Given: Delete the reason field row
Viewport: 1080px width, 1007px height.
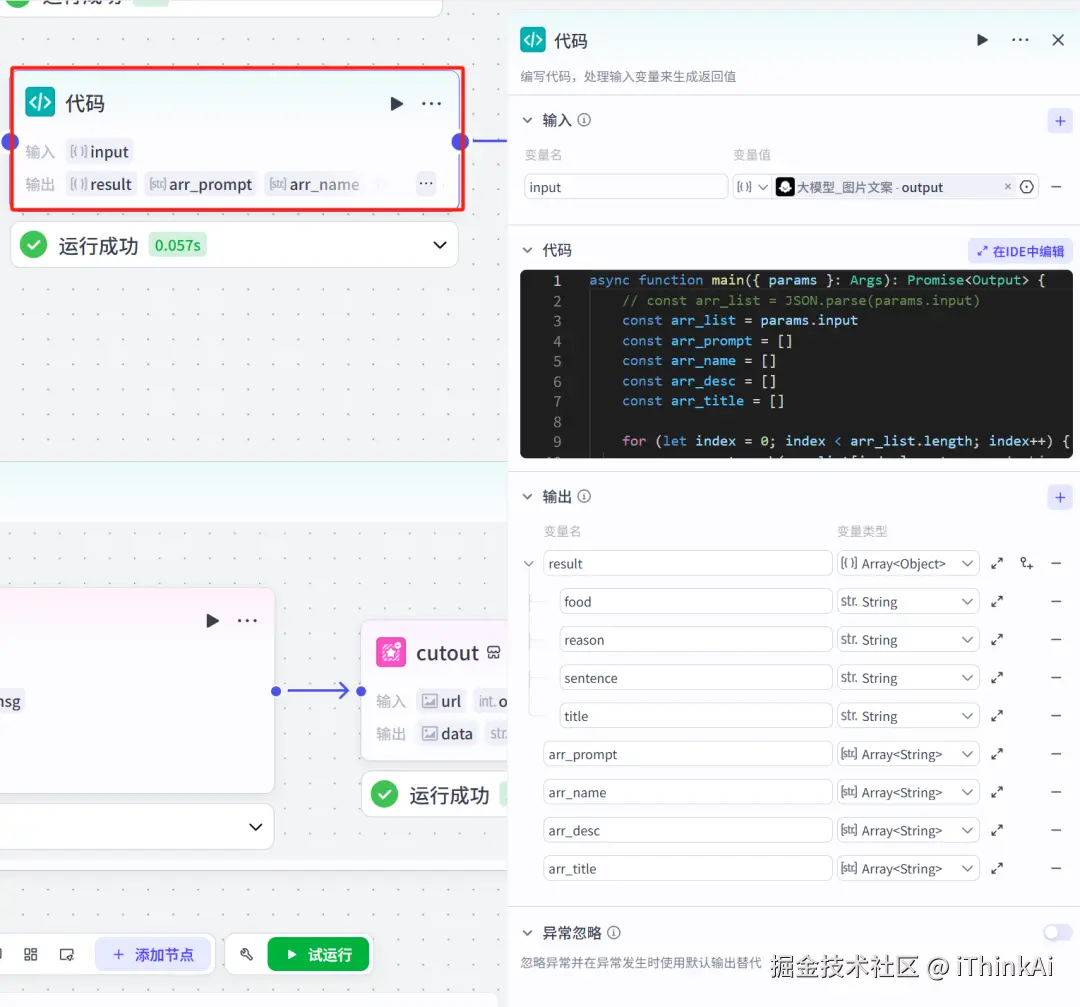Looking at the screenshot, I should pyautogui.click(x=1056, y=640).
